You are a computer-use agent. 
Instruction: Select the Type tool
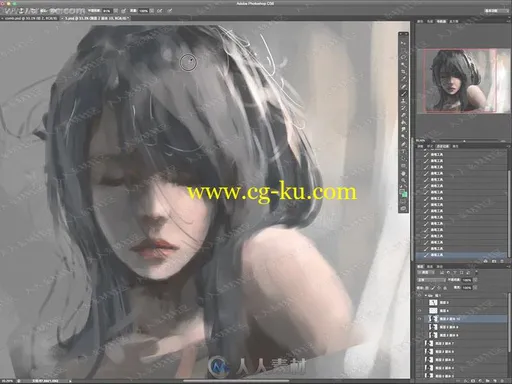pyautogui.click(x=403, y=151)
